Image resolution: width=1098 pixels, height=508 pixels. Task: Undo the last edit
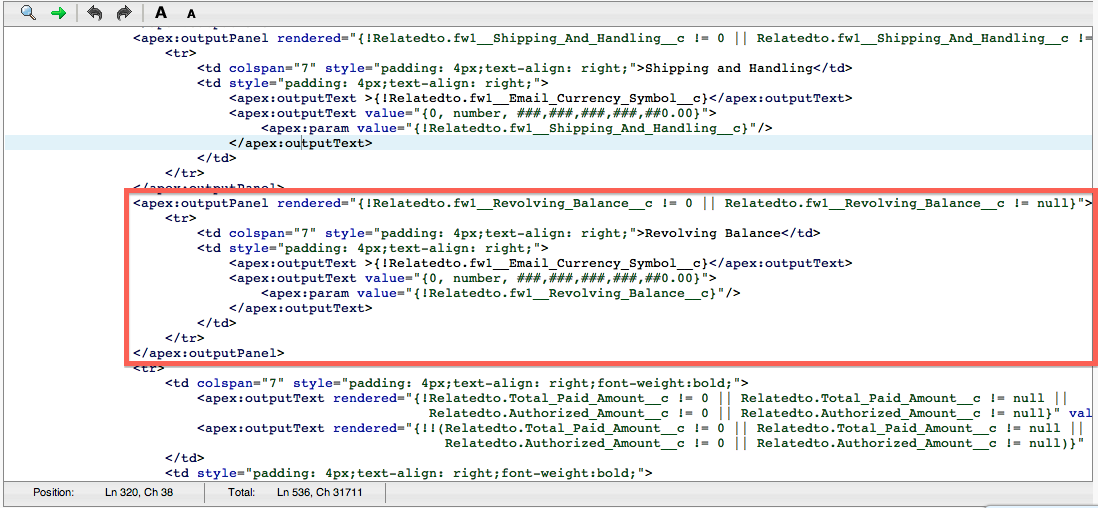95,13
